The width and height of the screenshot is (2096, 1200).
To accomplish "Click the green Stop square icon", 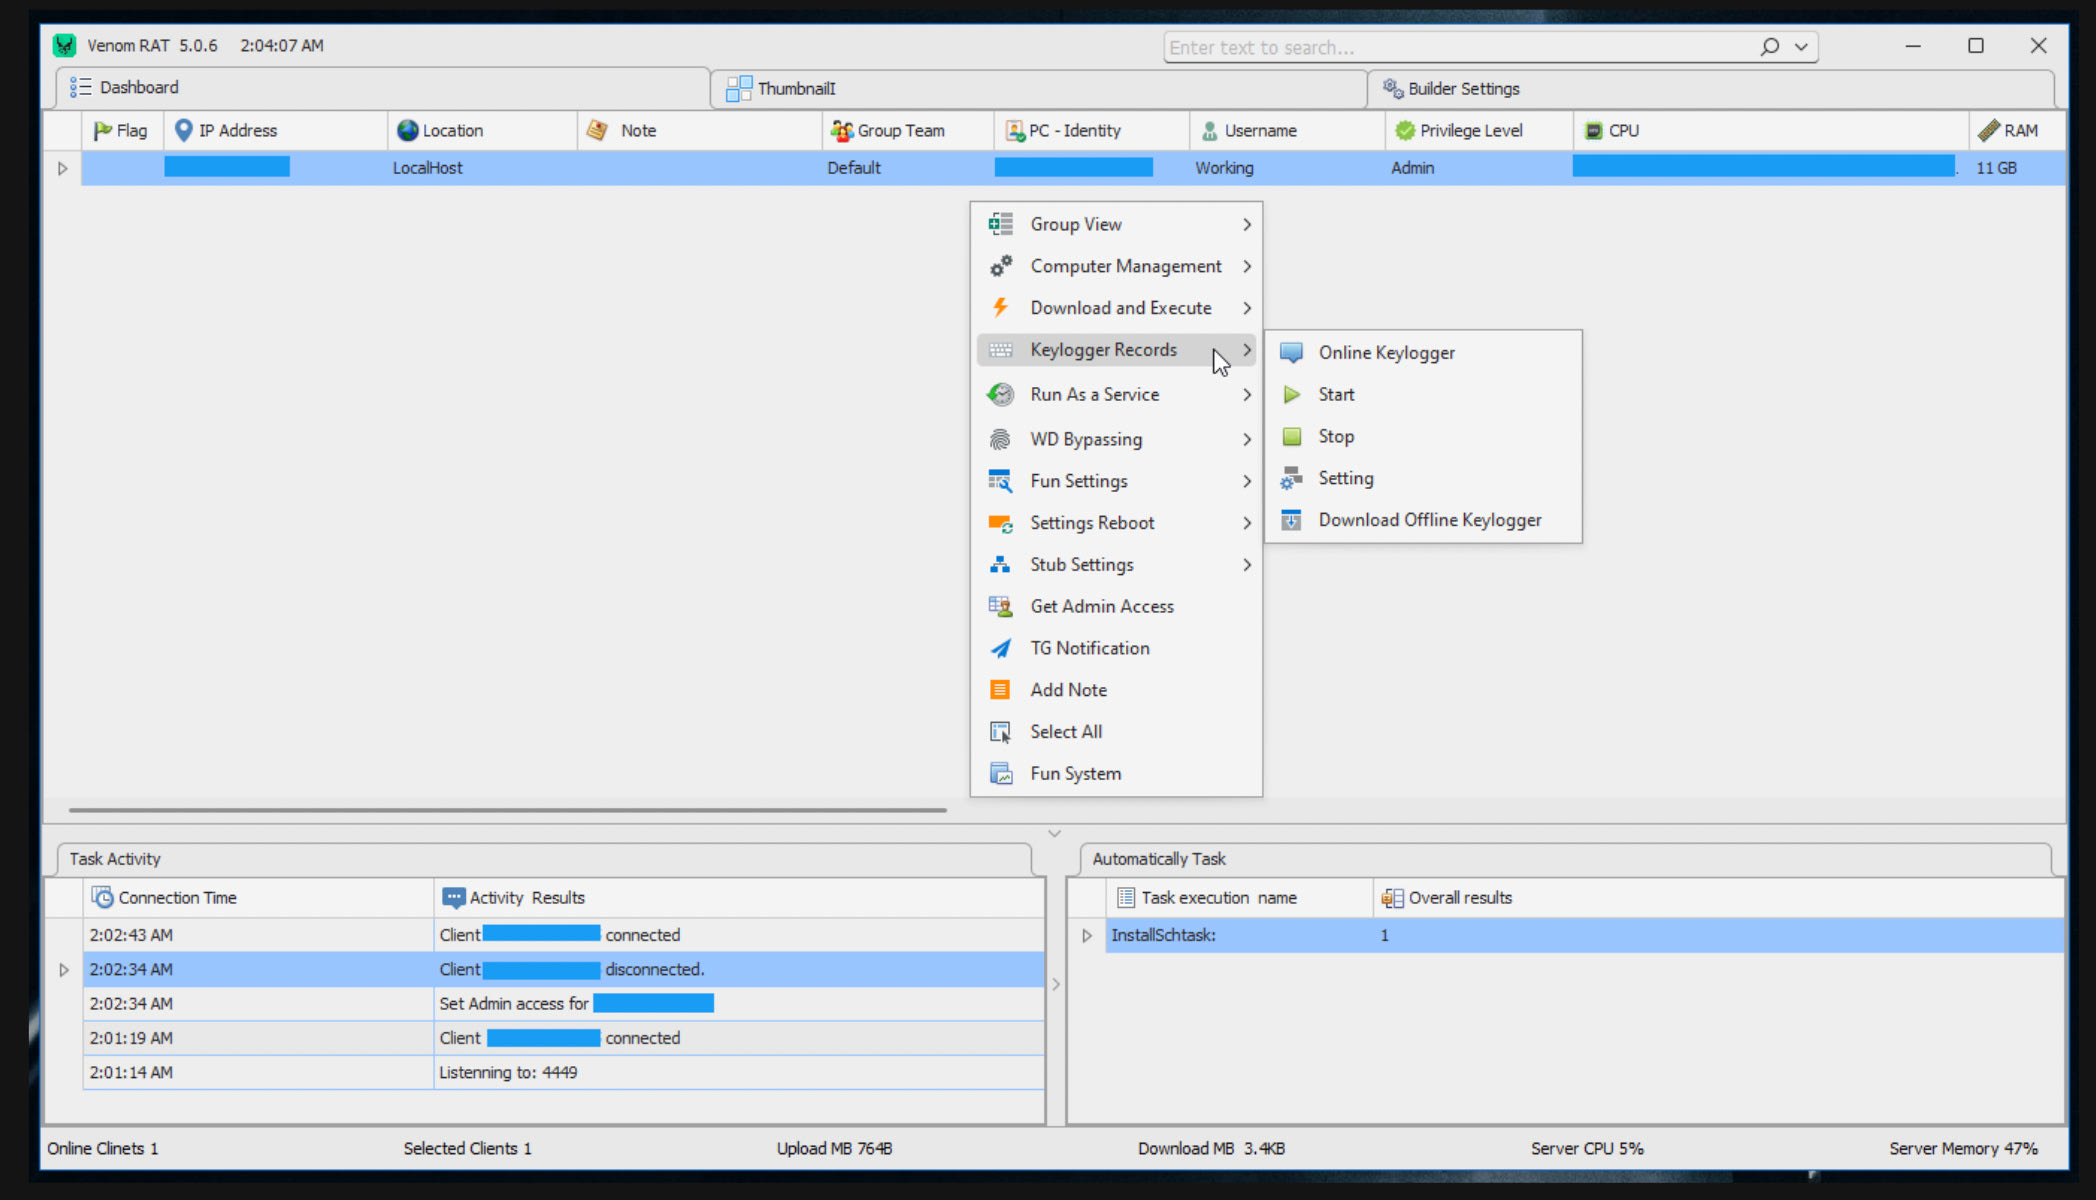I will point(1291,436).
